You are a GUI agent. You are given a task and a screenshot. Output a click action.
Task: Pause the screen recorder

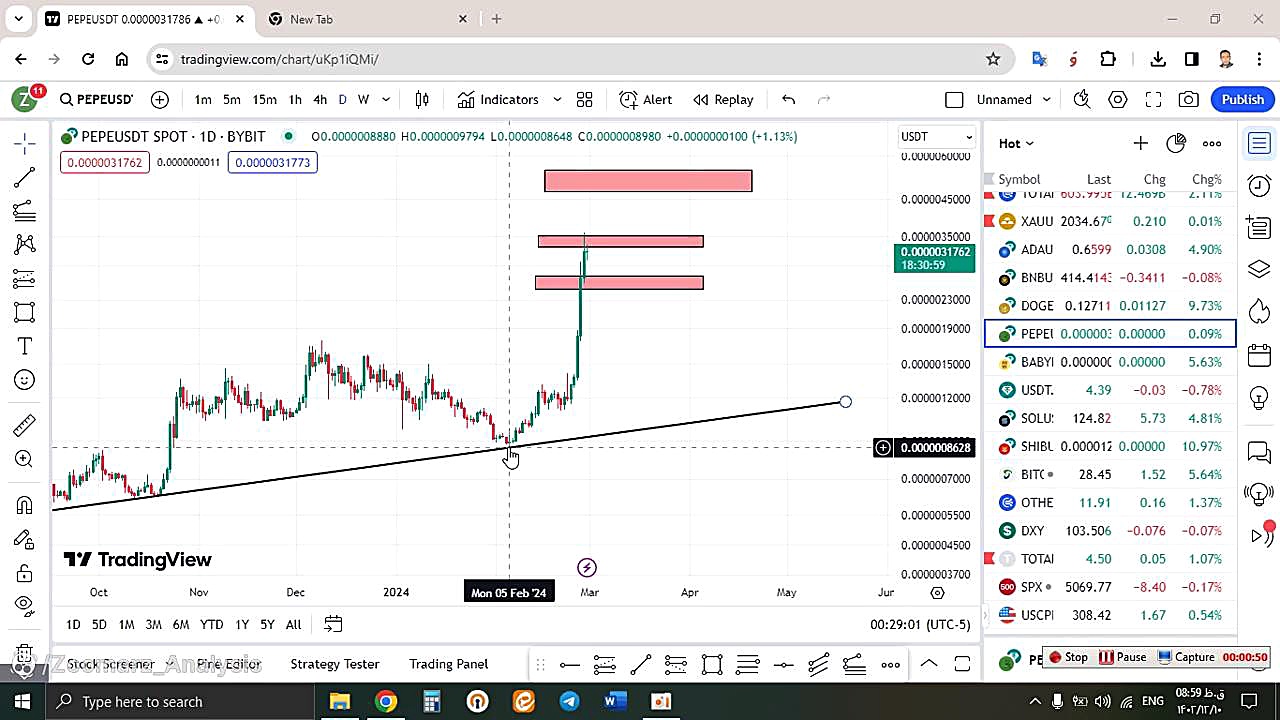pyautogui.click(x=1122, y=657)
